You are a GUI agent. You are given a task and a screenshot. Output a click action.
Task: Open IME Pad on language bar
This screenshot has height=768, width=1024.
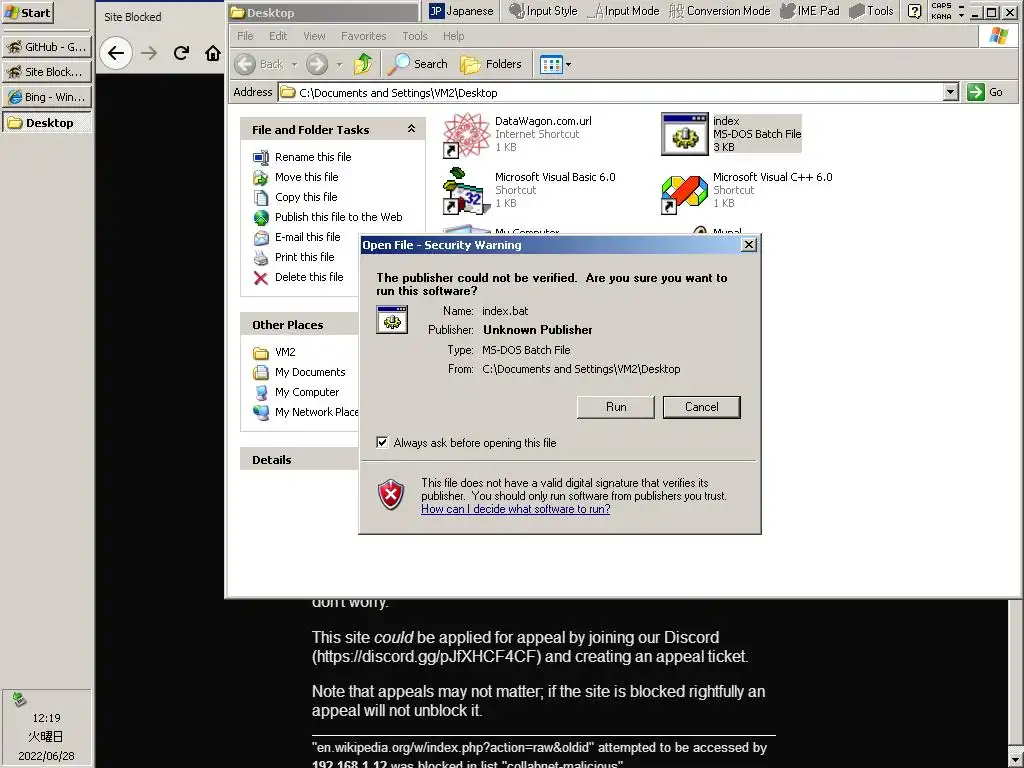(x=810, y=11)
